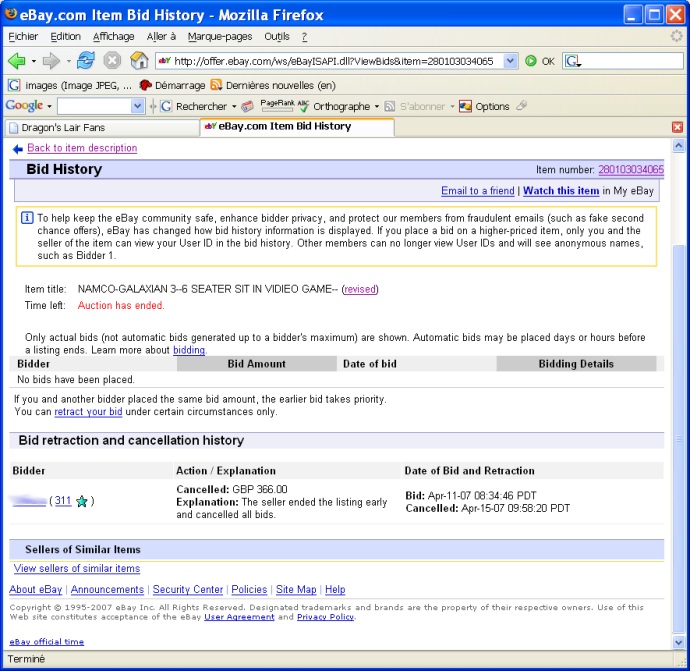690x671 pixels.
Task: Go to the Home page icon
Action: (139, 60)
